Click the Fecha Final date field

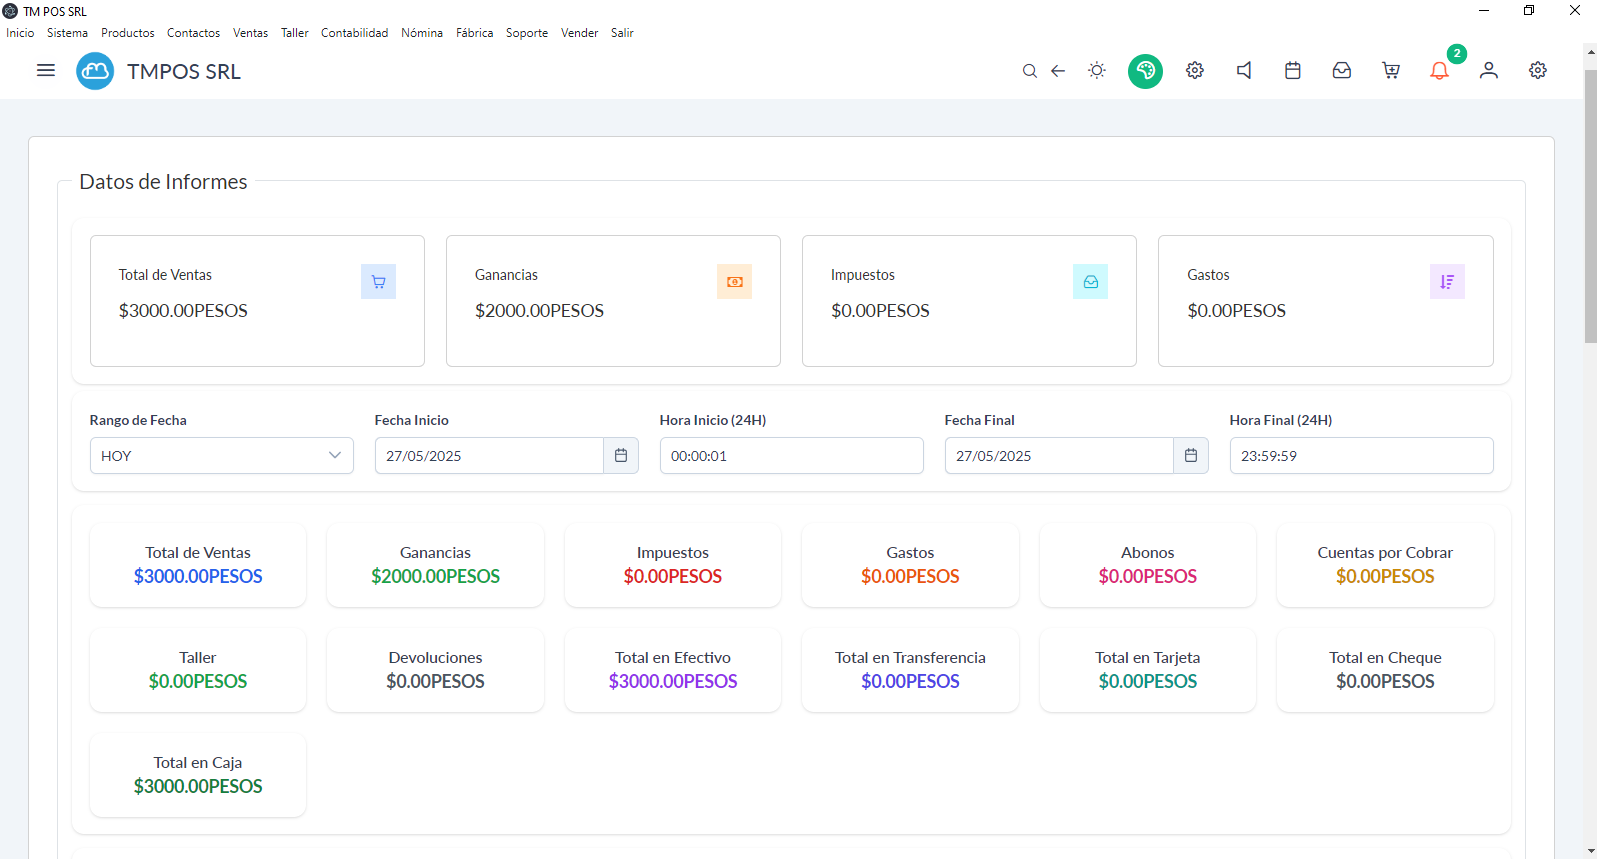tap(1059, 456)
